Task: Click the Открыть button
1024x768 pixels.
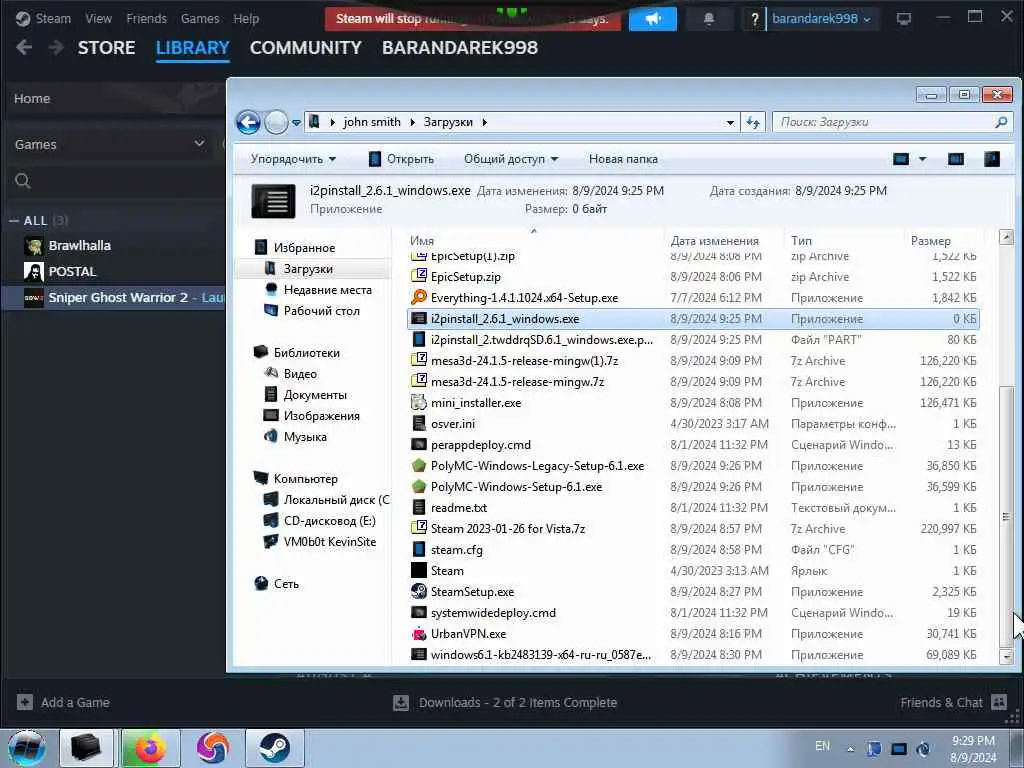Action: pos(401,159)
